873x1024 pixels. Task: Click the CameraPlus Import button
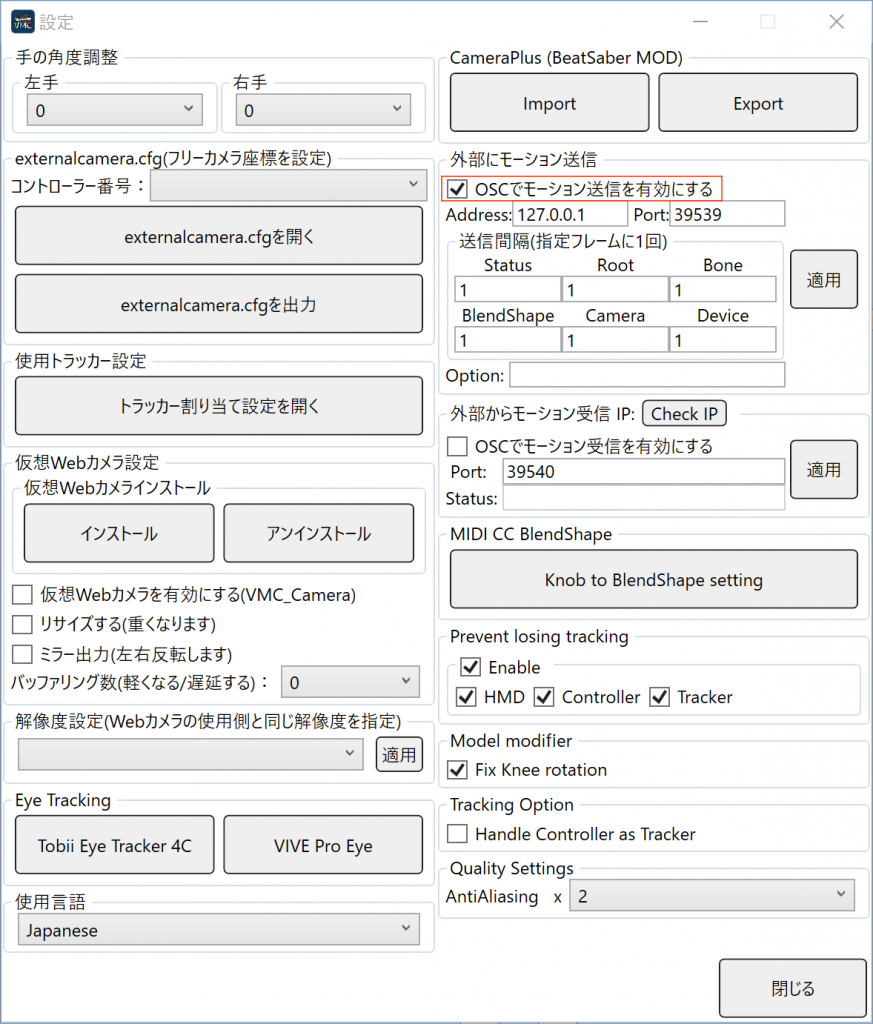(549, 103)
